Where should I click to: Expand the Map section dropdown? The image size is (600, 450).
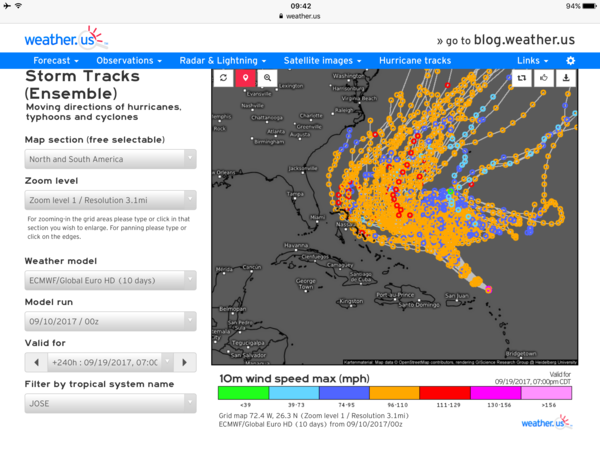point(111,159)
